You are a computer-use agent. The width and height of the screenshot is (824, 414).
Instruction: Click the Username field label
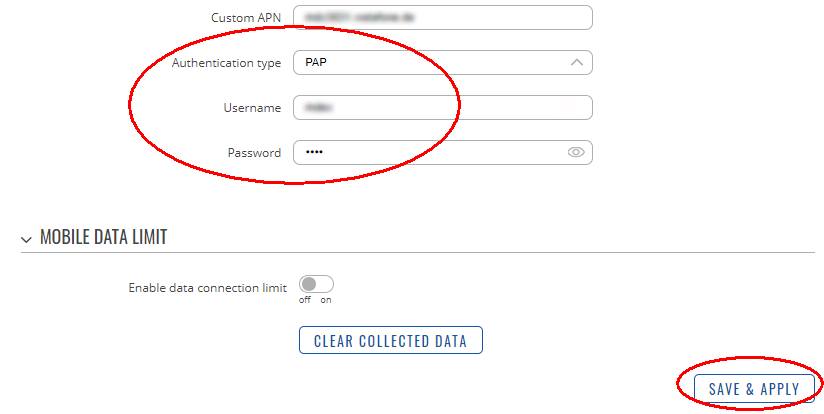(252, 108)
